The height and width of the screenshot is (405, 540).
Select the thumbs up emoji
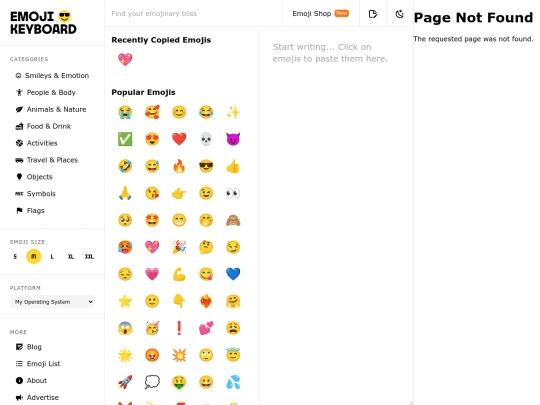(233, 166)
